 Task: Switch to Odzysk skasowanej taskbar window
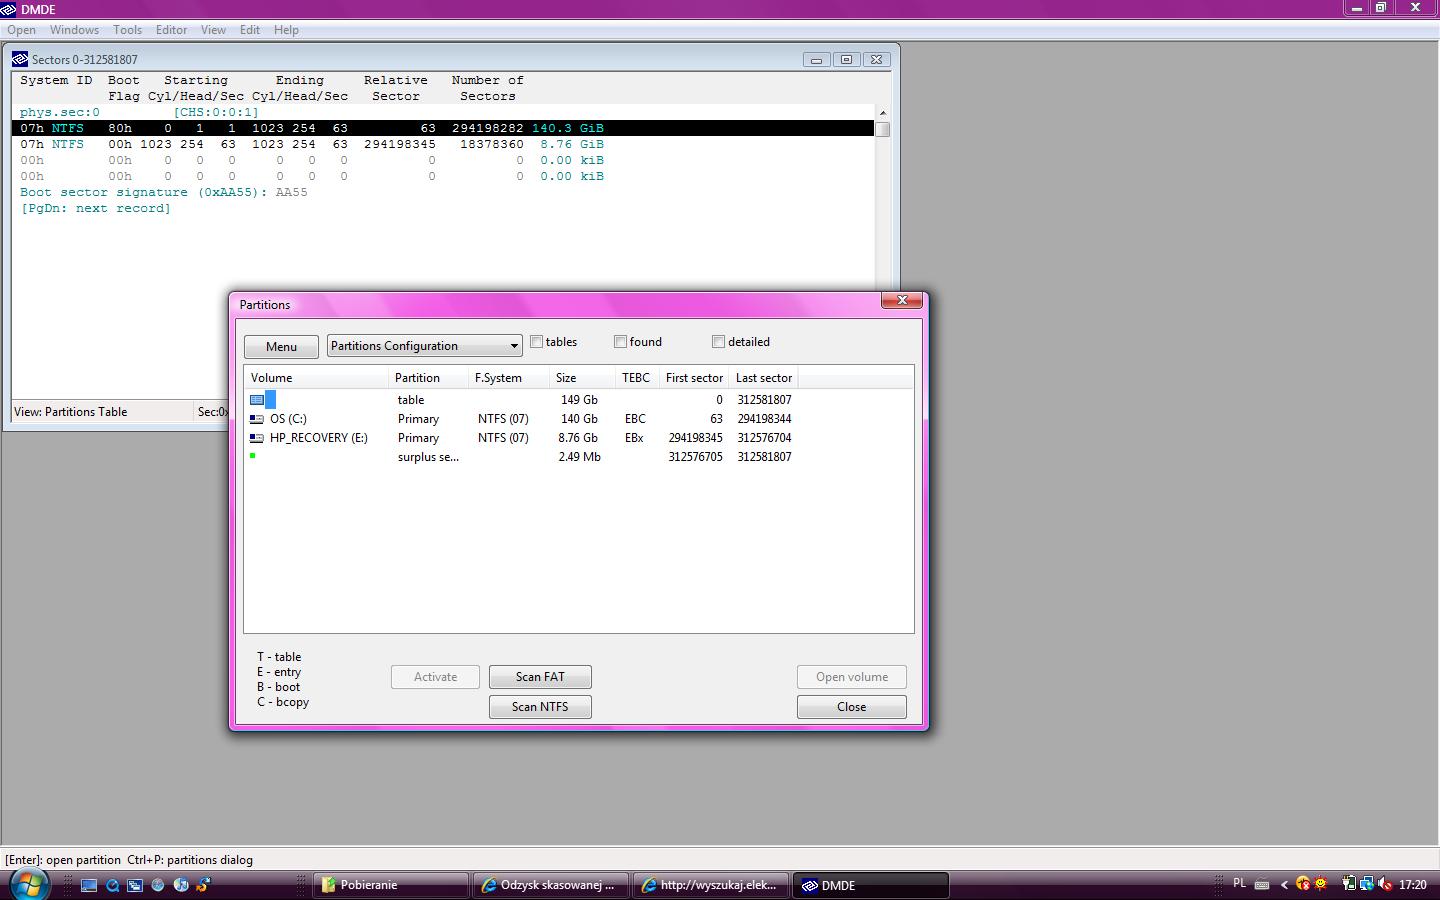552,885
